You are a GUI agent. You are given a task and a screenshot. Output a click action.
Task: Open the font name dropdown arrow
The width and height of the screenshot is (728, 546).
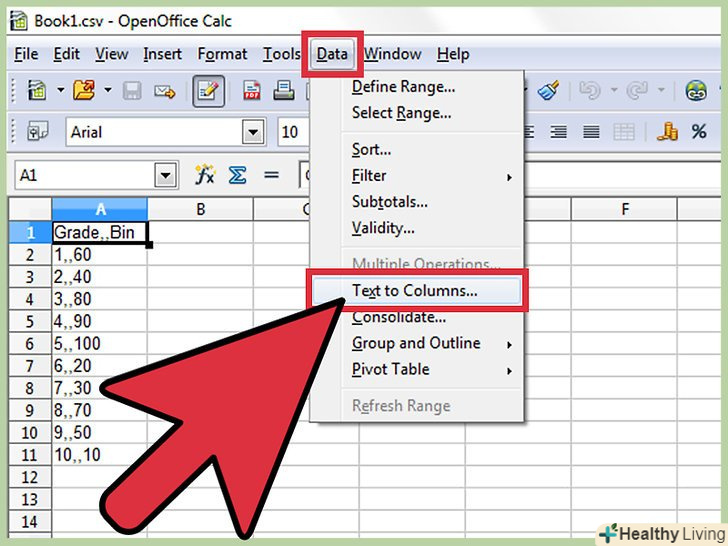tap(254, 132)
